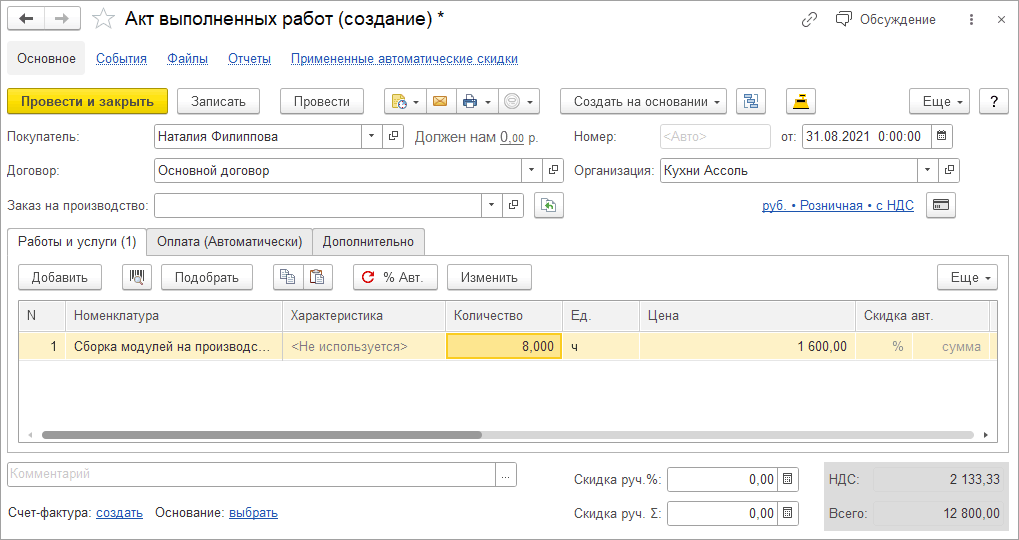Open the date picker calendar icon

pos(942,136)
